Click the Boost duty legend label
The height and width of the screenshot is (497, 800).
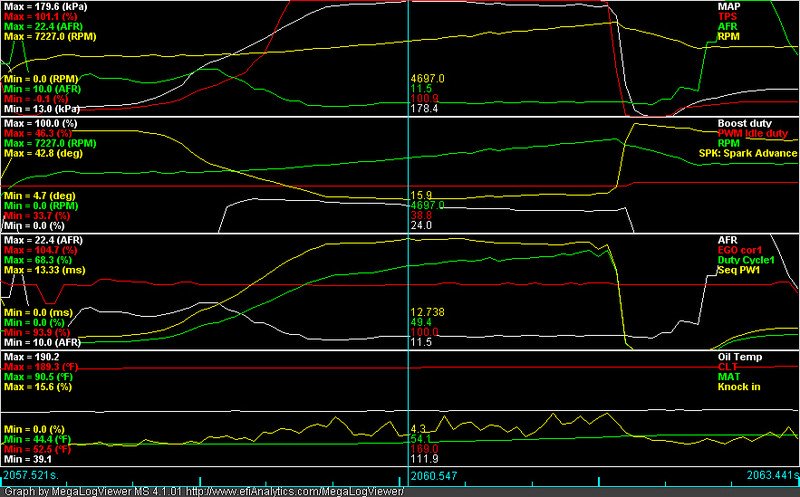744,123
